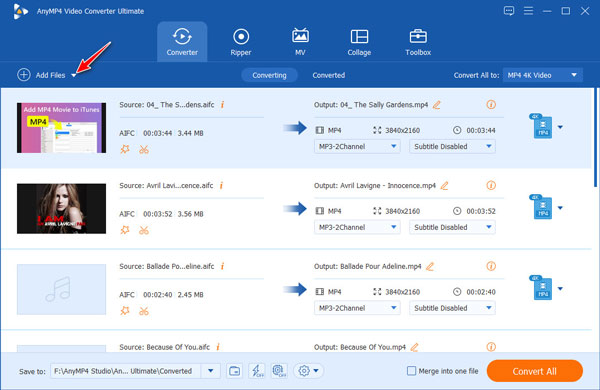Screen dimensions: 600x390
Task: Open subtitle dropdown for Ballade Pour Adeline
Action: [452, 308]
